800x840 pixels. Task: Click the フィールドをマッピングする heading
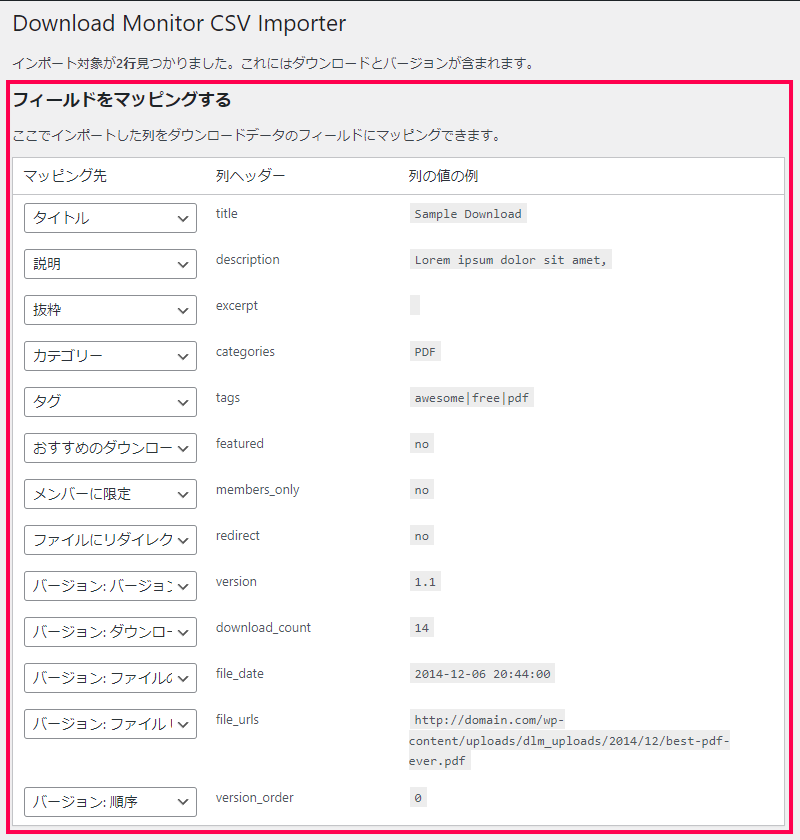122,100
